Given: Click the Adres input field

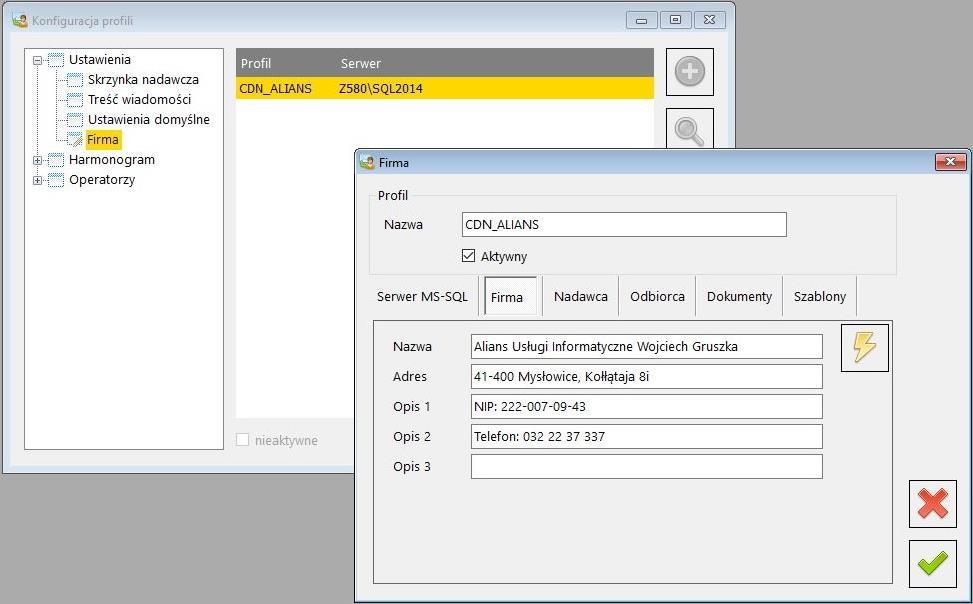Looking at the screenshot, I should pyautogui.click(x=647, y=376).
